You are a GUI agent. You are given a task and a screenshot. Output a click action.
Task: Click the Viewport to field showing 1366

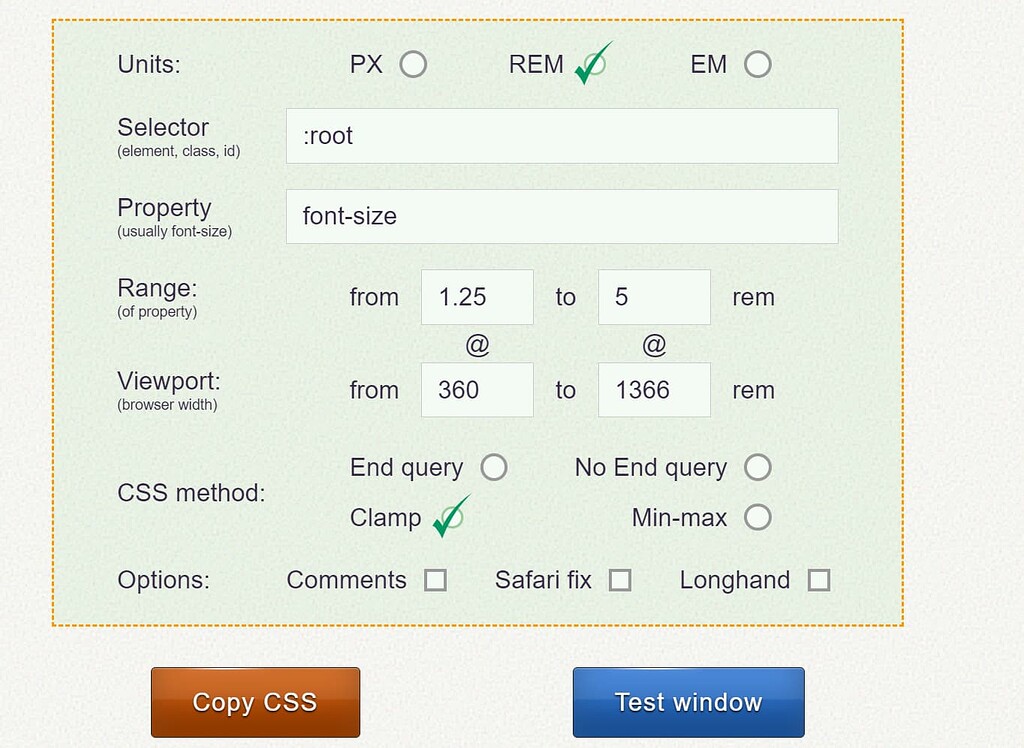point(654,390)
